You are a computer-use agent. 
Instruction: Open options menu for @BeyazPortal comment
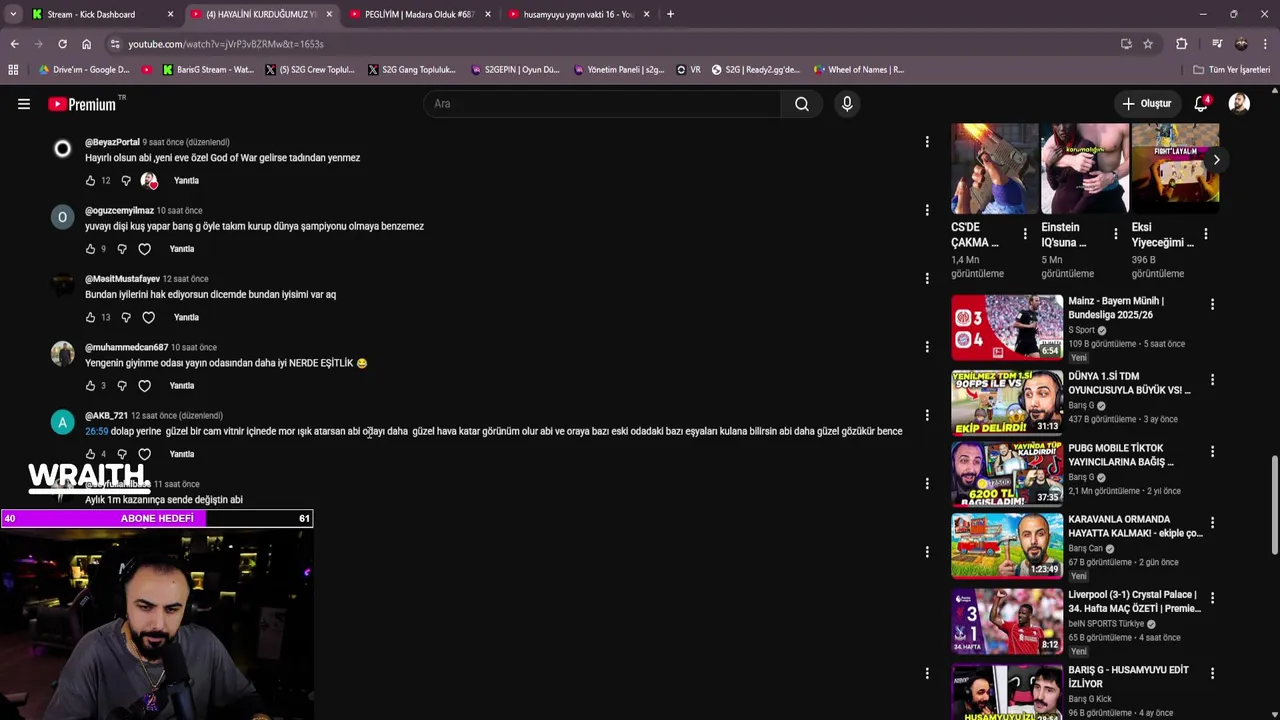927,142
